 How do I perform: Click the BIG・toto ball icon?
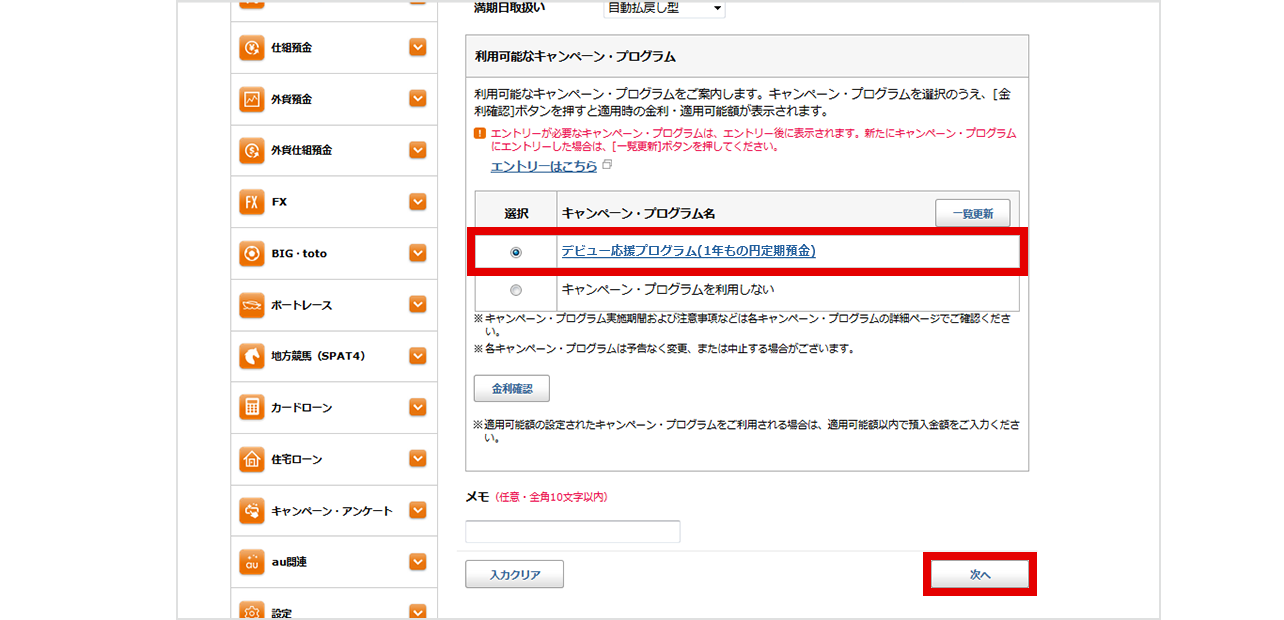pos(251,254)
